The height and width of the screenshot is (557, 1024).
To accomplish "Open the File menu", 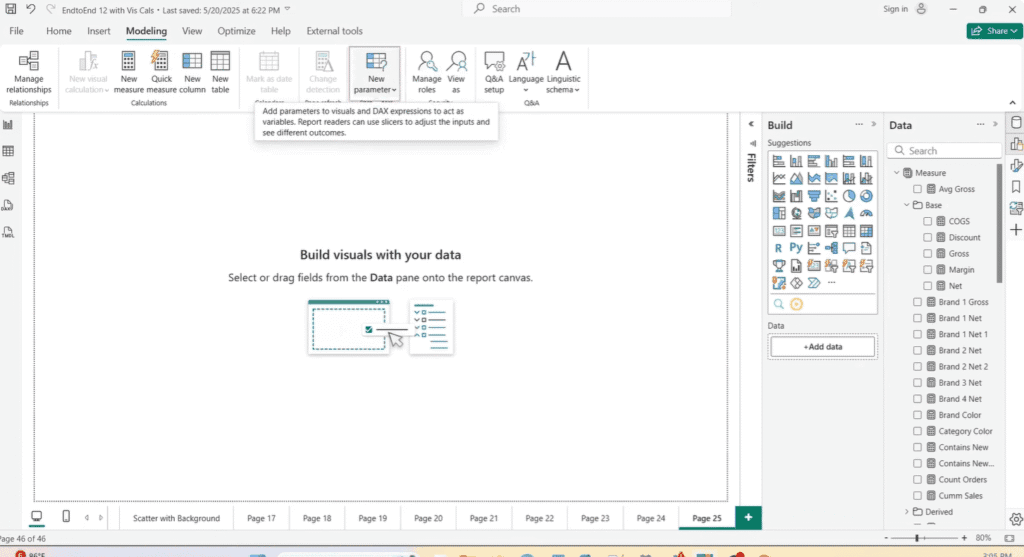I will pyautogui.click(x=16, y=31).
